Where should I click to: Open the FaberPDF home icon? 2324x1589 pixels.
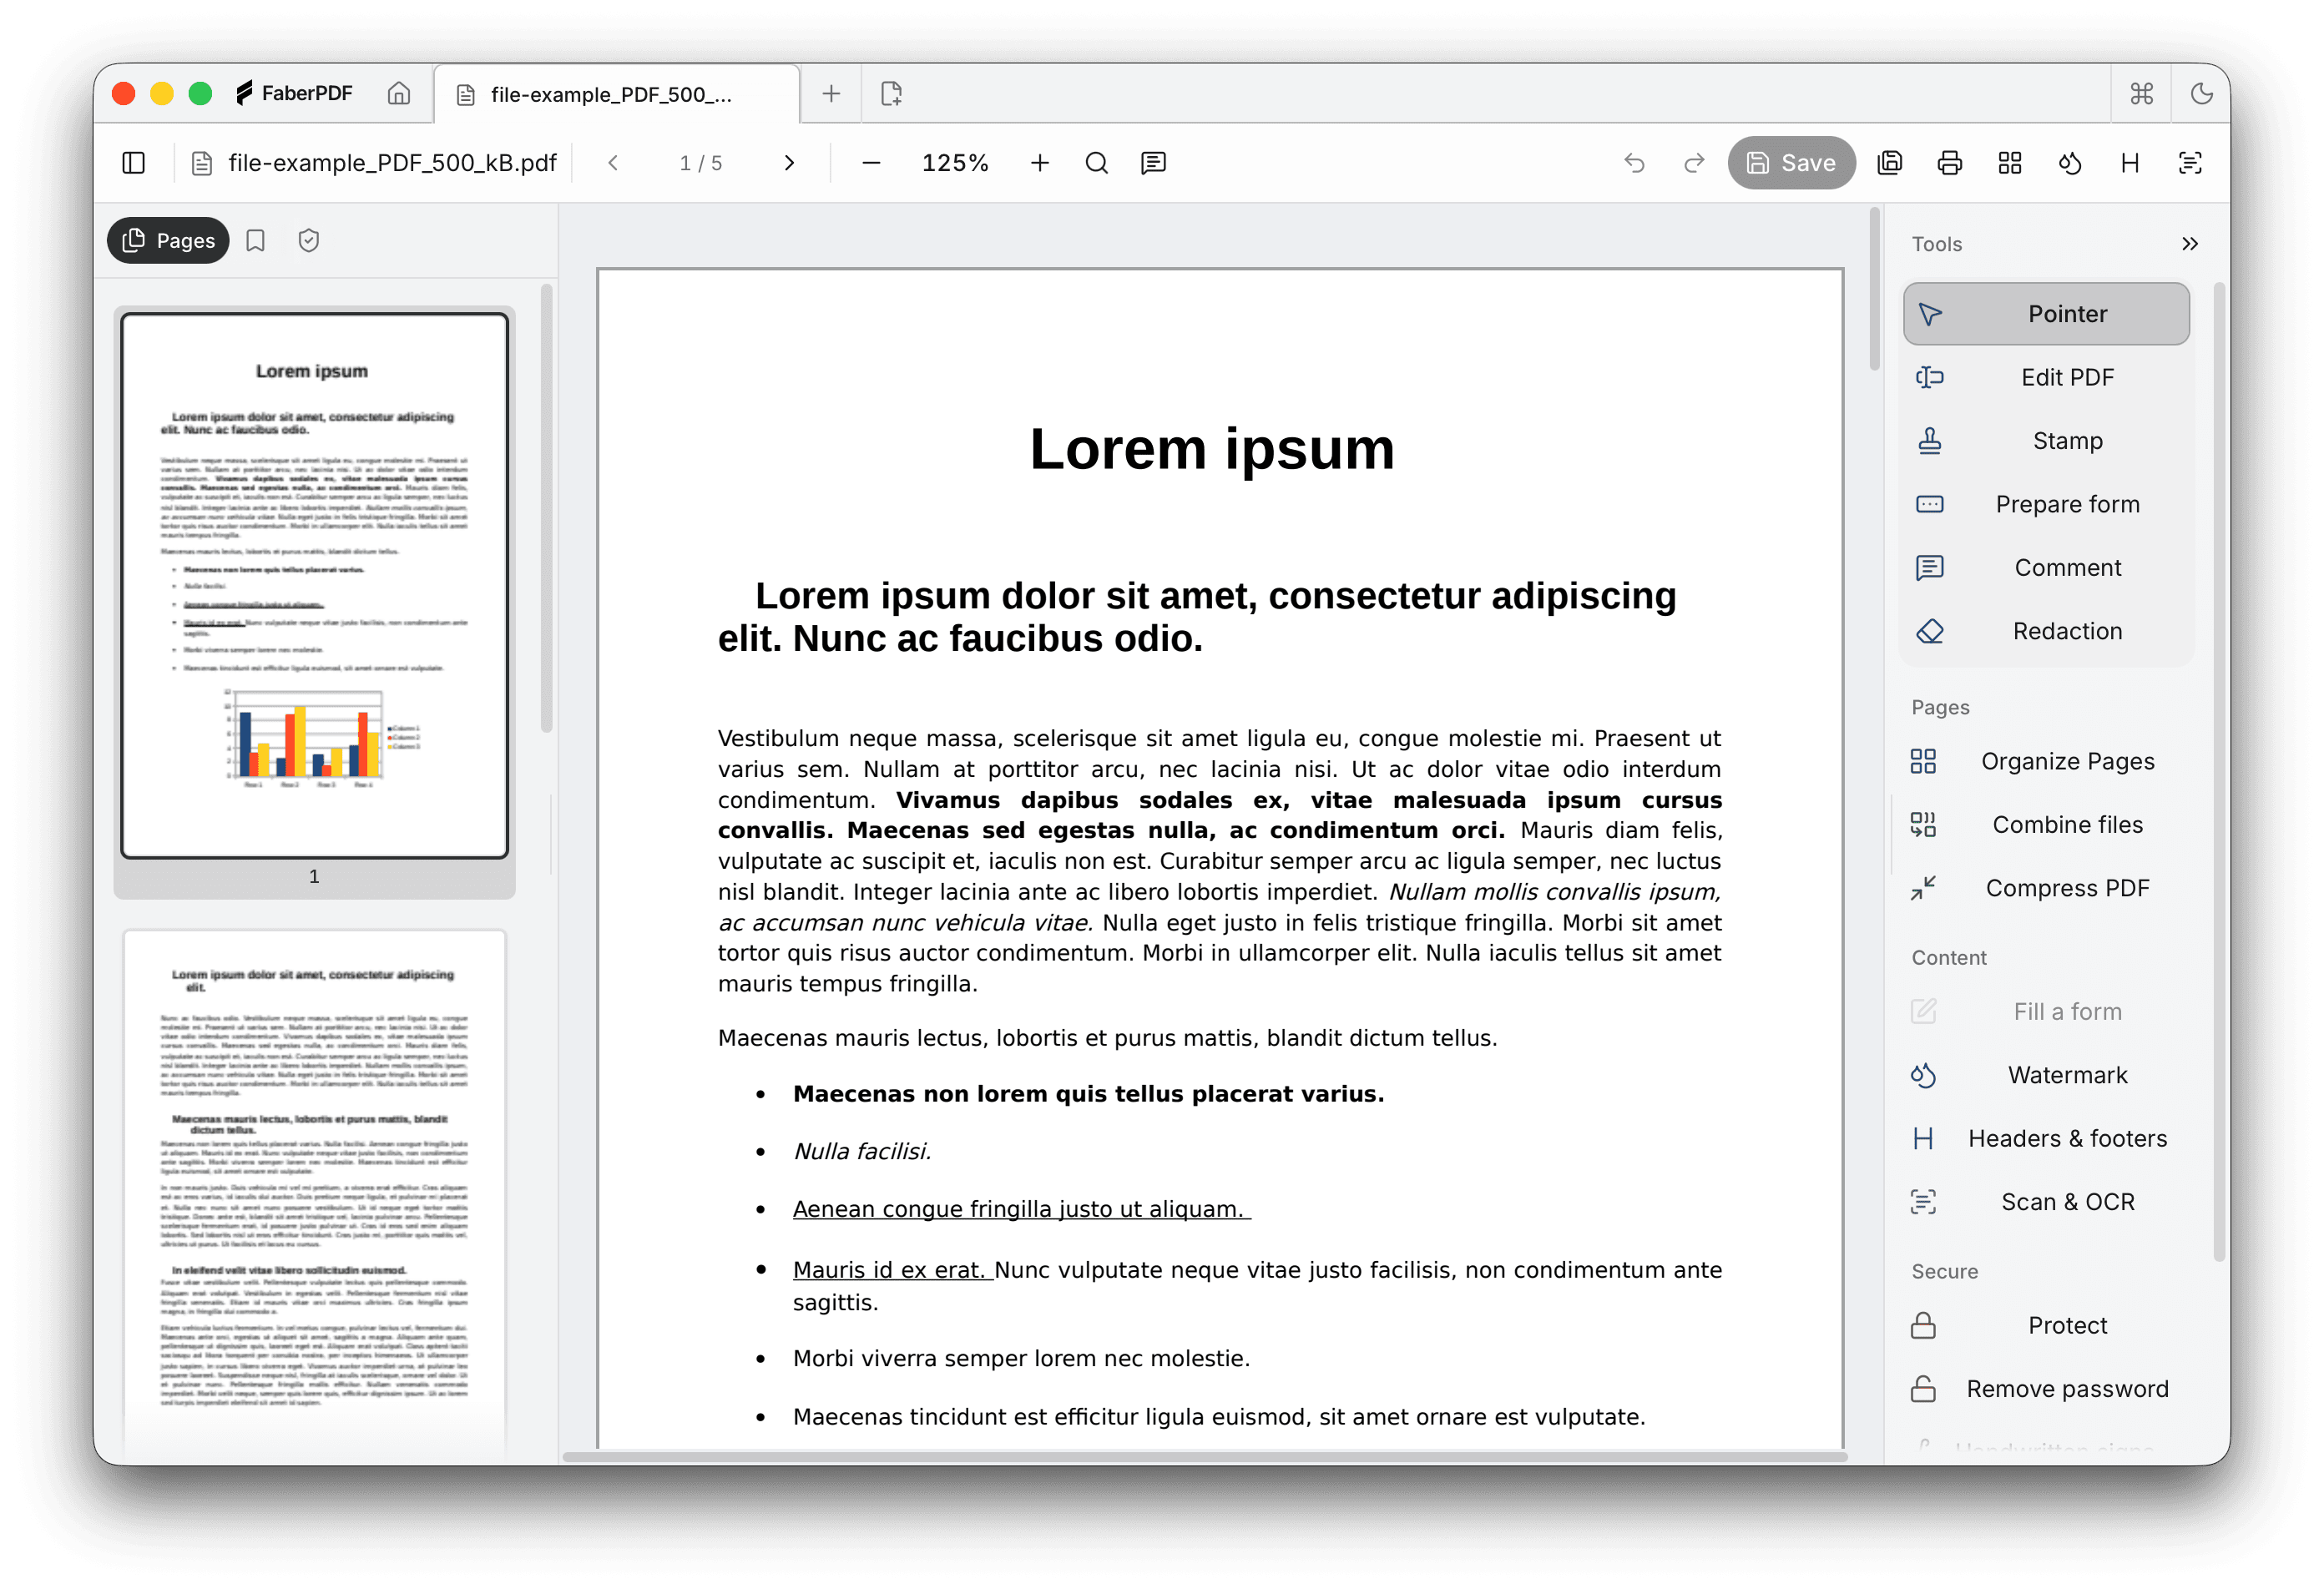click(398, 93)
